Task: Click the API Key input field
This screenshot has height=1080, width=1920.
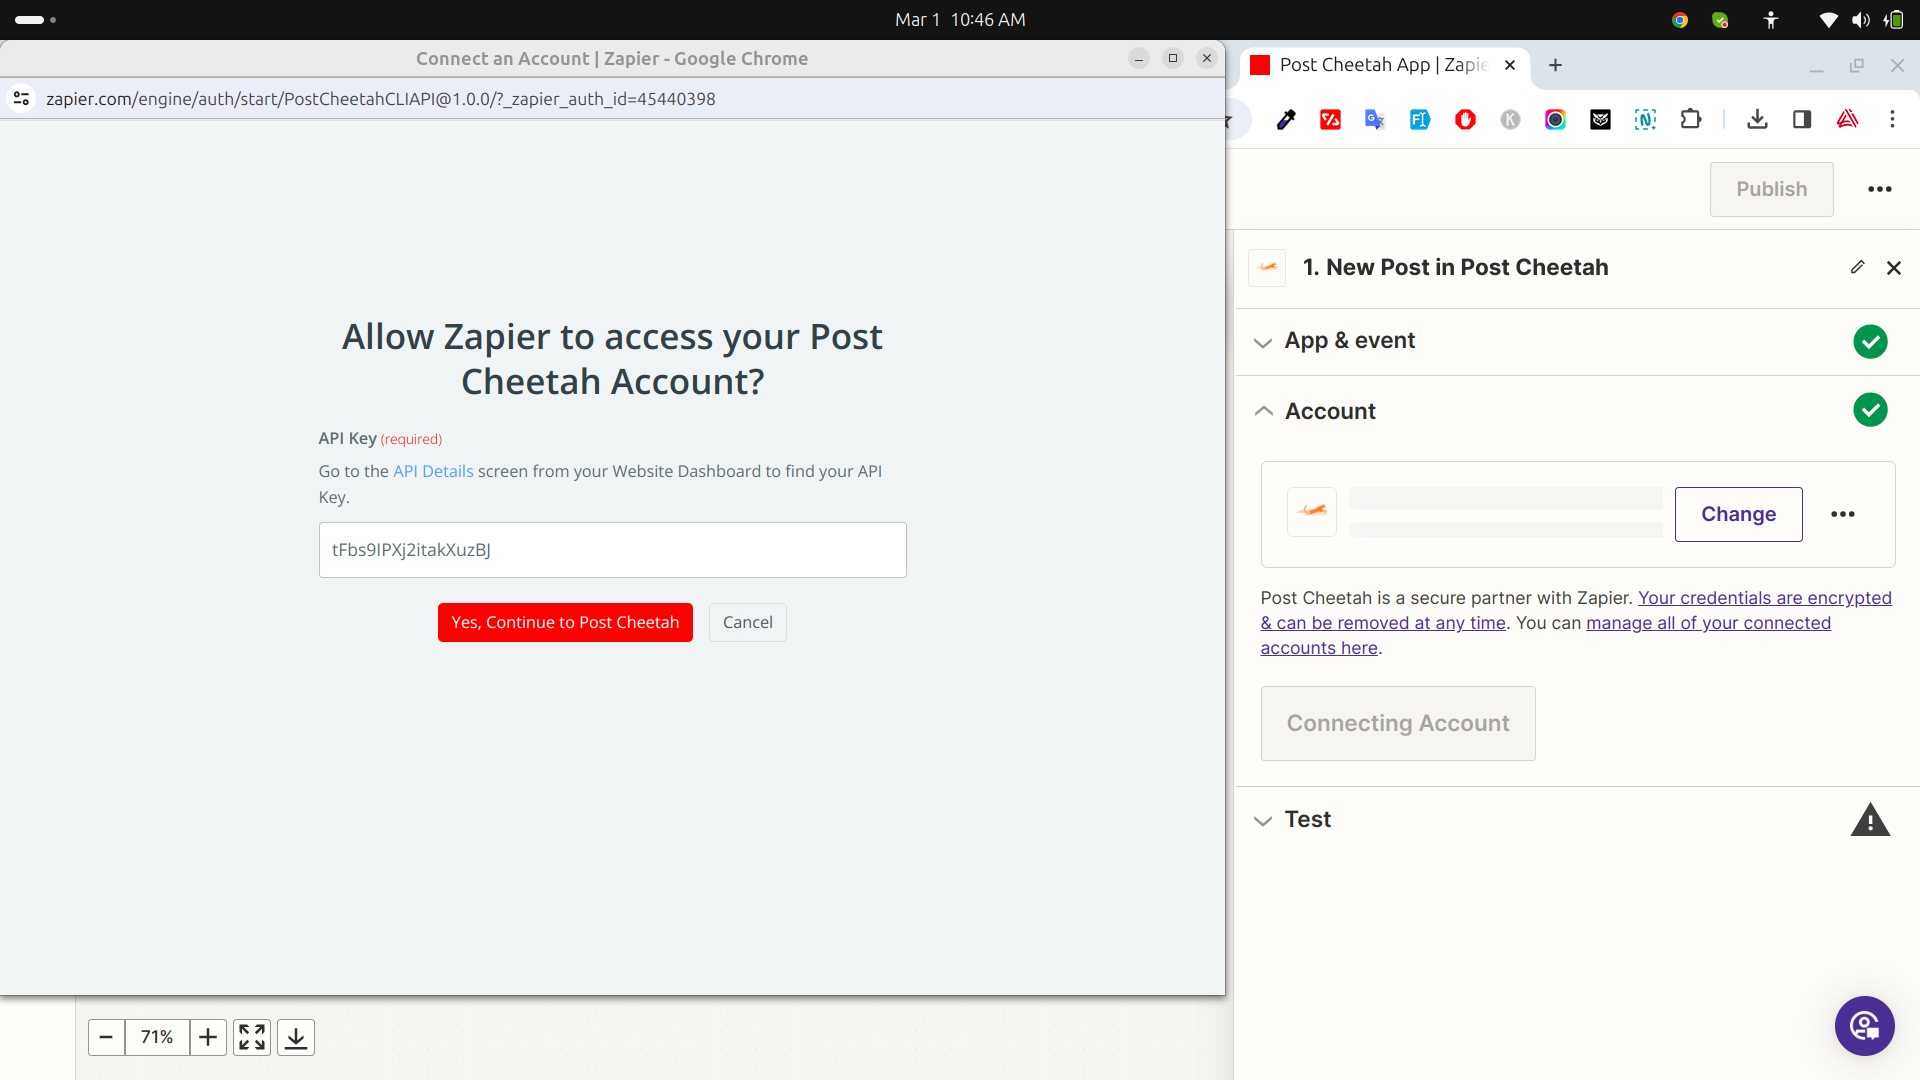Action: click(x=613, y=550)
